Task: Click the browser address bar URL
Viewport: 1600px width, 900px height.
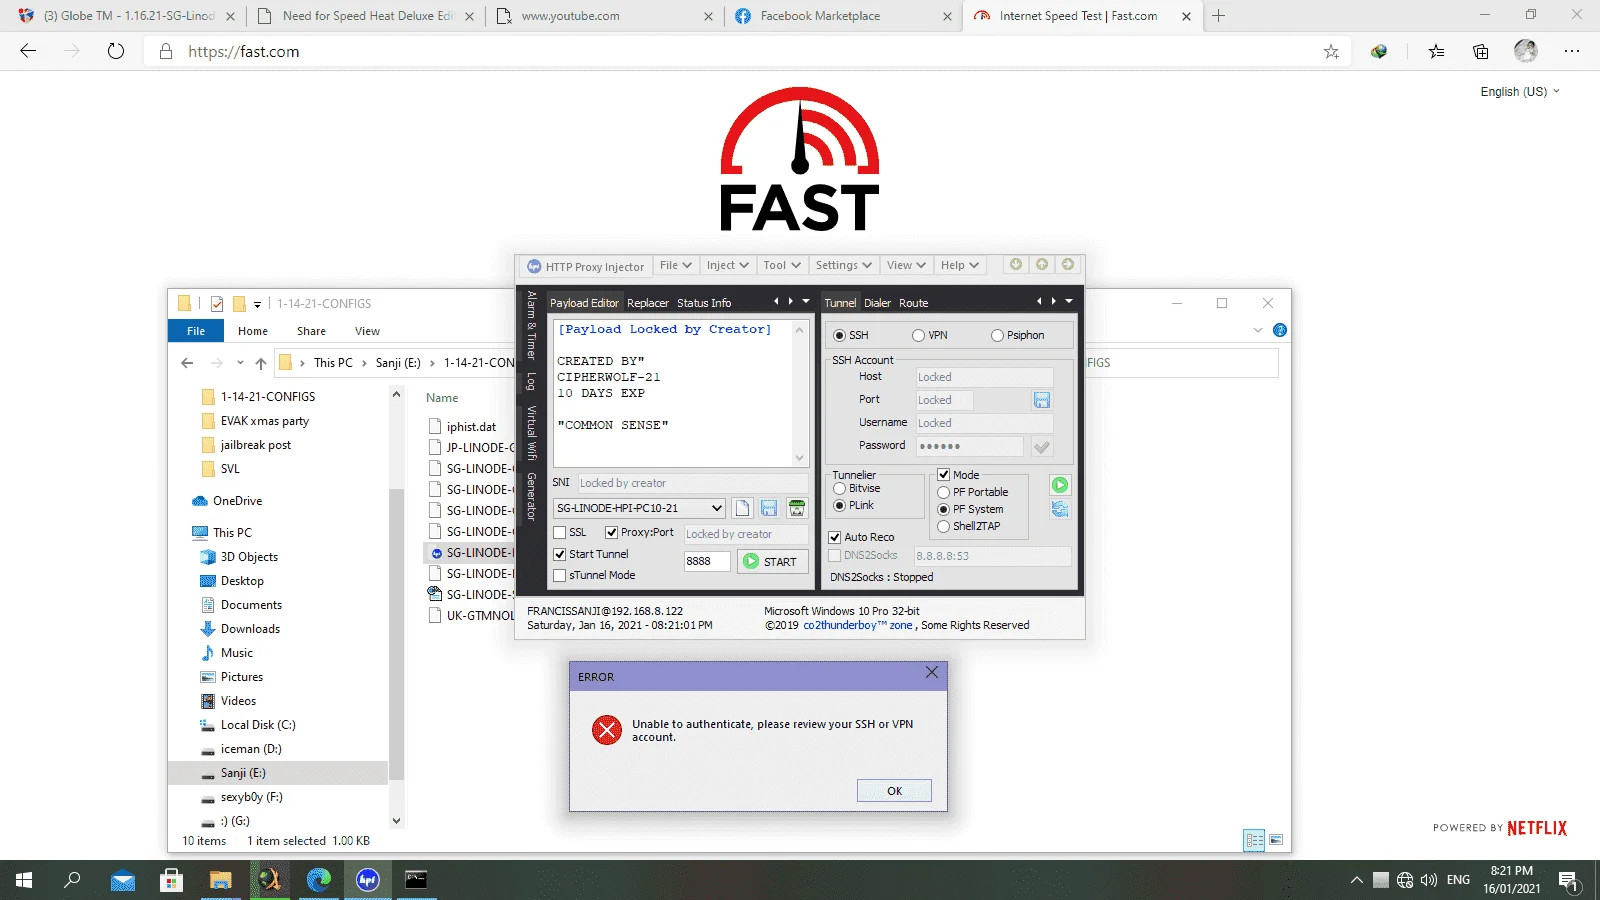Action: point(244,52)
